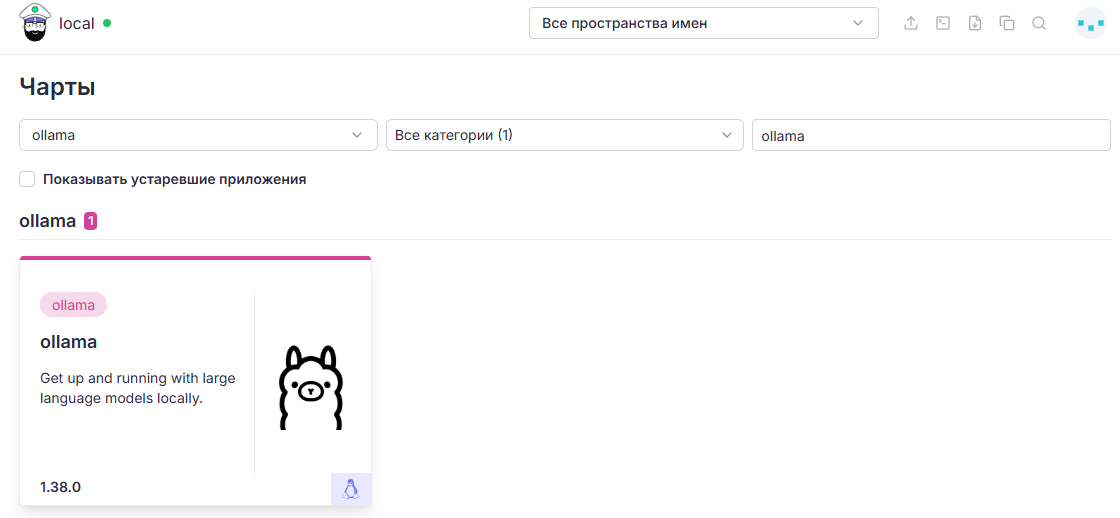This screenshot has width=1120, height=518.
Task: Open the user avatar menu
Action: (x=1091, y=24)
